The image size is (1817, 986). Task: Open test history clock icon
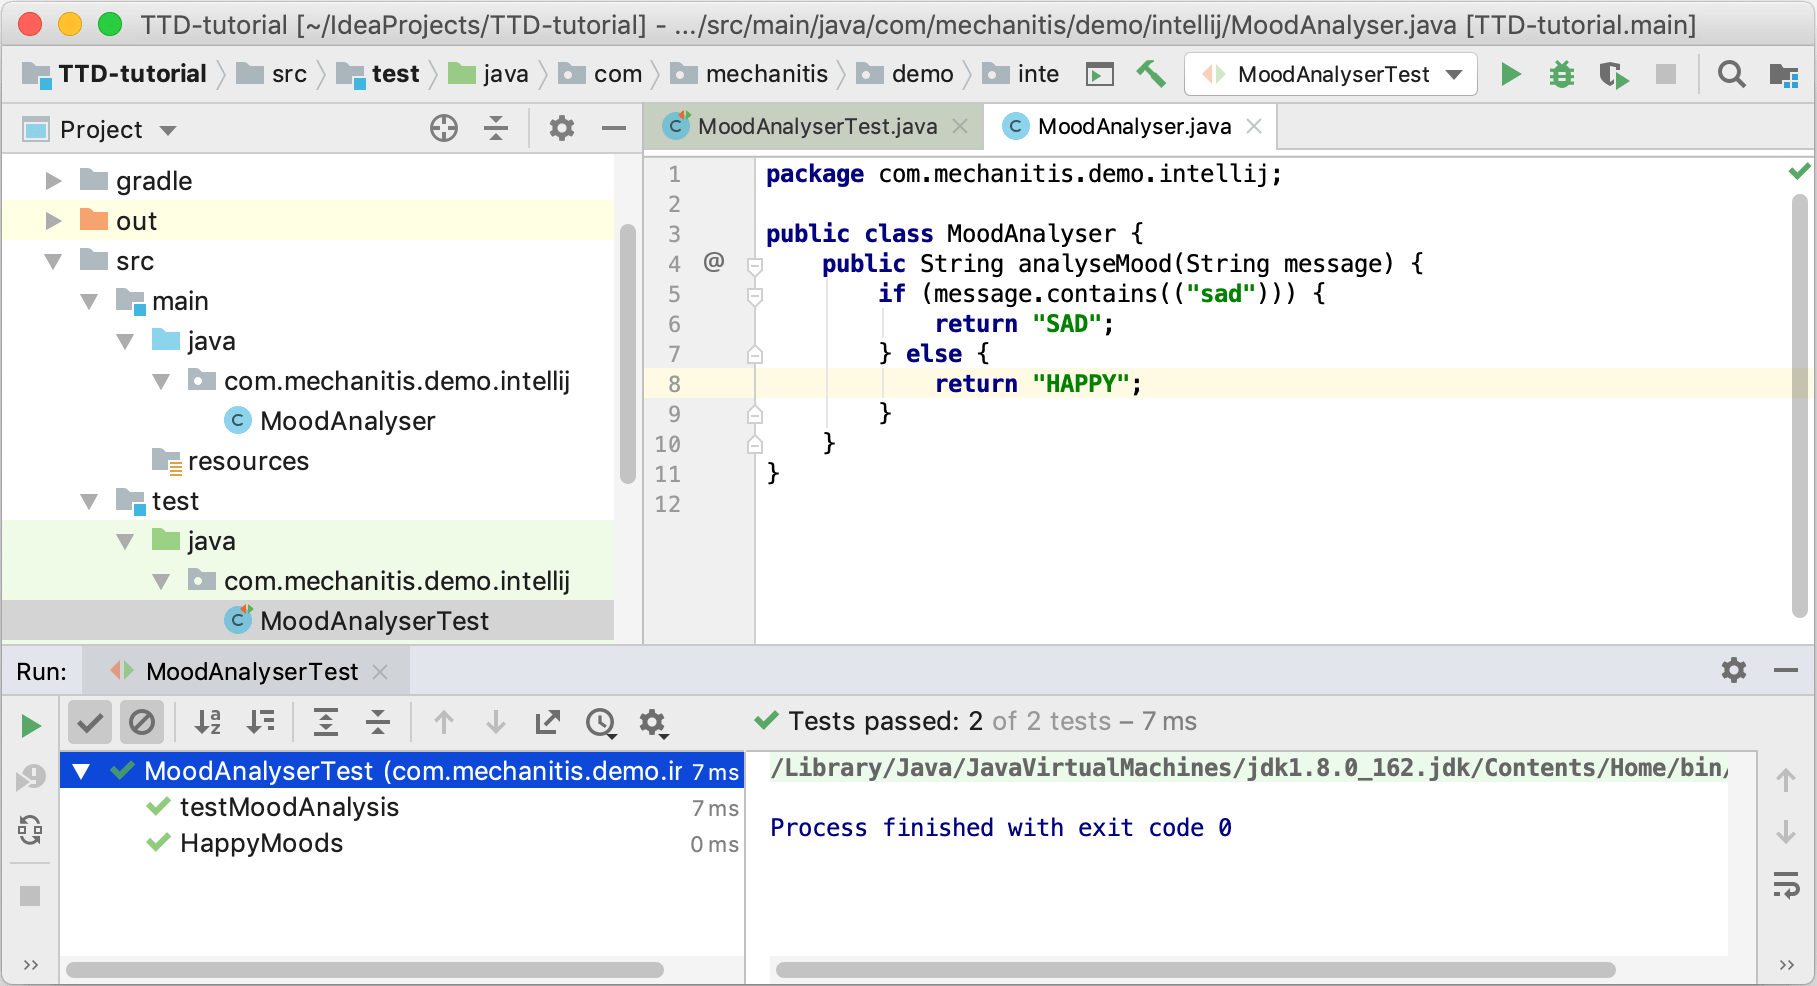(601, 722)
